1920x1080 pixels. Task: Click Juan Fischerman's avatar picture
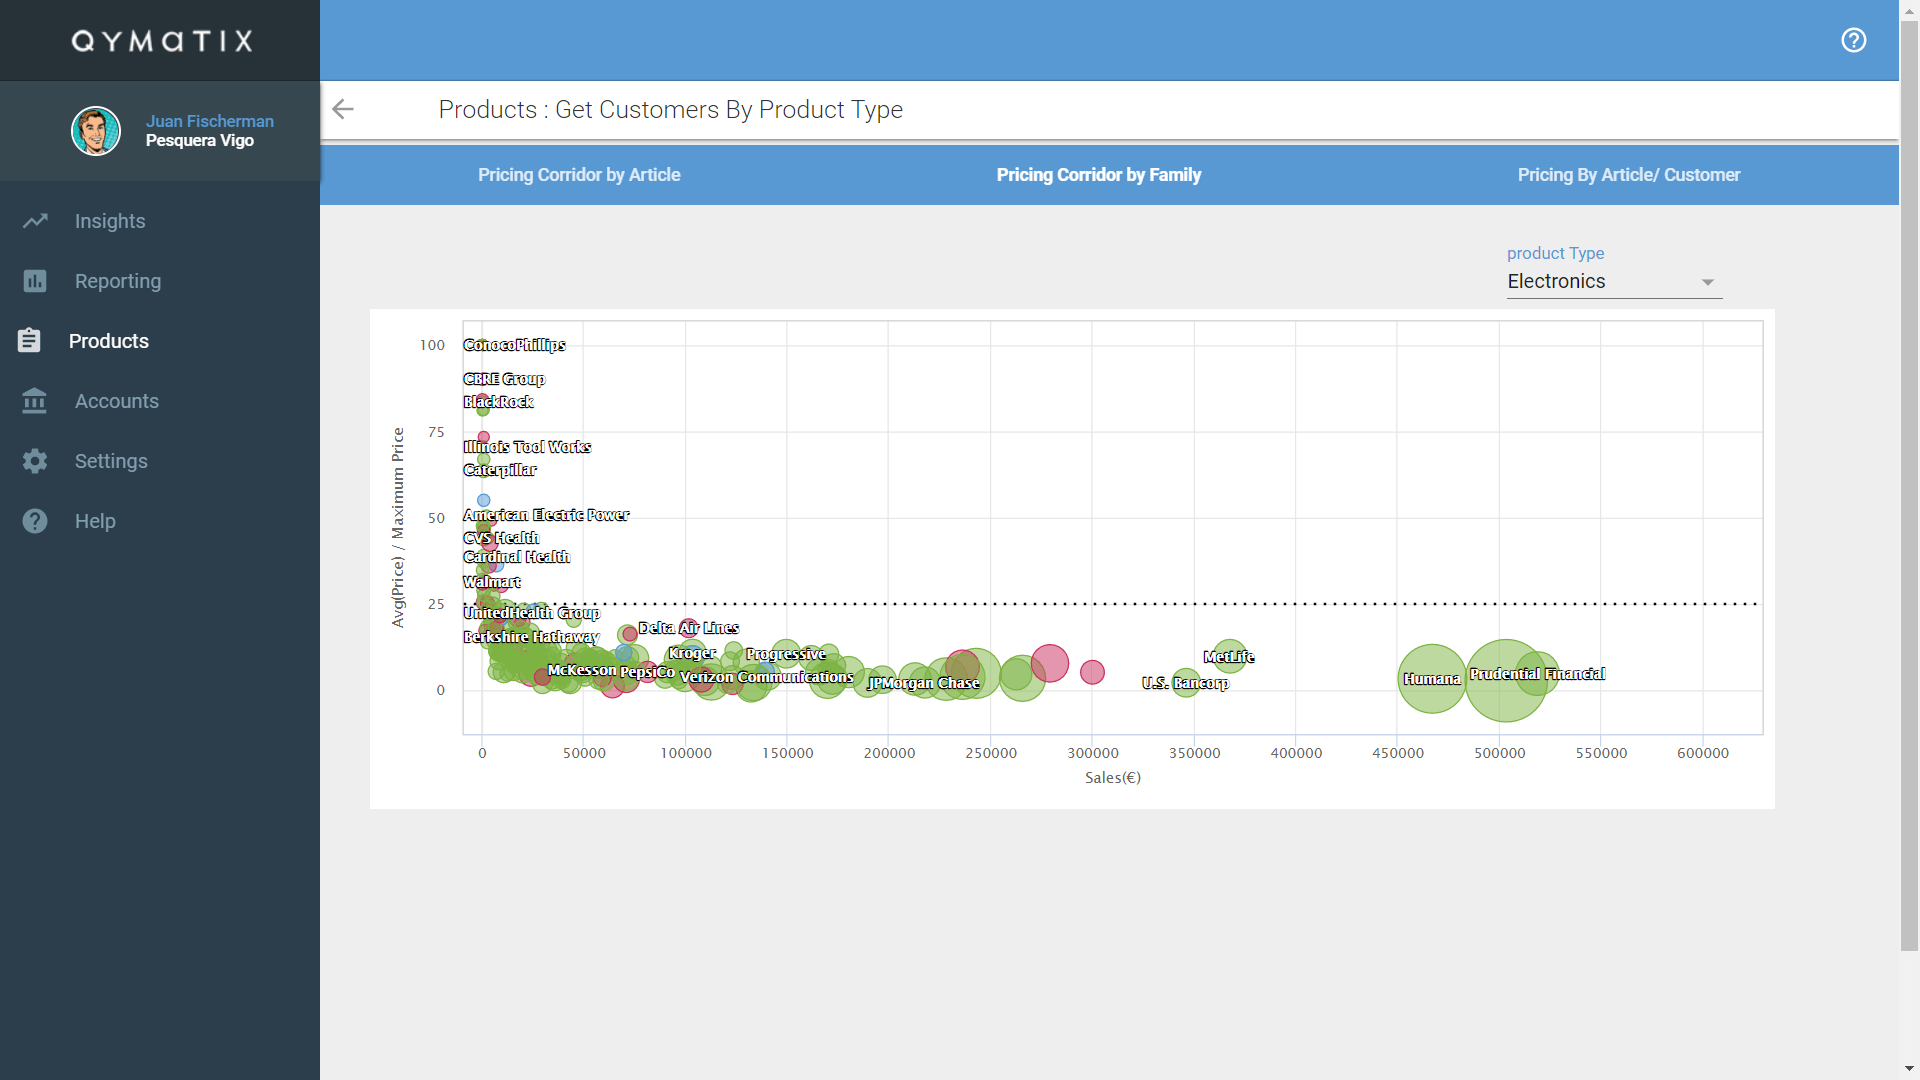tap(96, 131)
